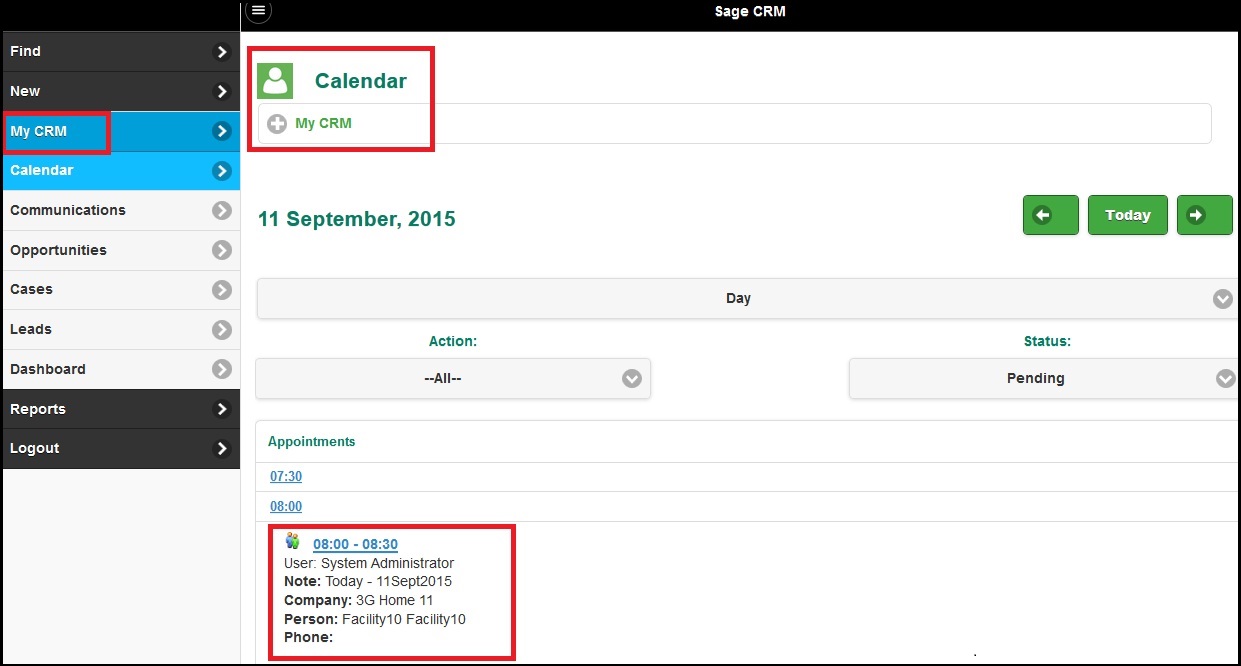Click chevron arrow next to Logout
The height and width of the screenshot is (666, 1241).
pyautogui.click(x=222, y=449)
